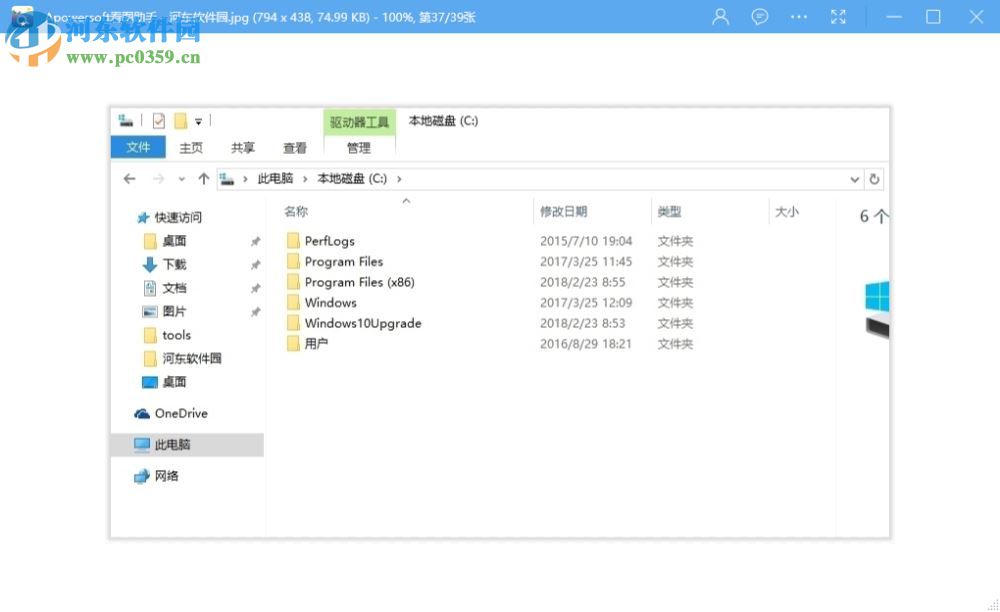Image resolution: width=1000 pixels, height=612 pixels.
Task: Unpin 桌面 using its pin icon
Action: pos(256,241)
